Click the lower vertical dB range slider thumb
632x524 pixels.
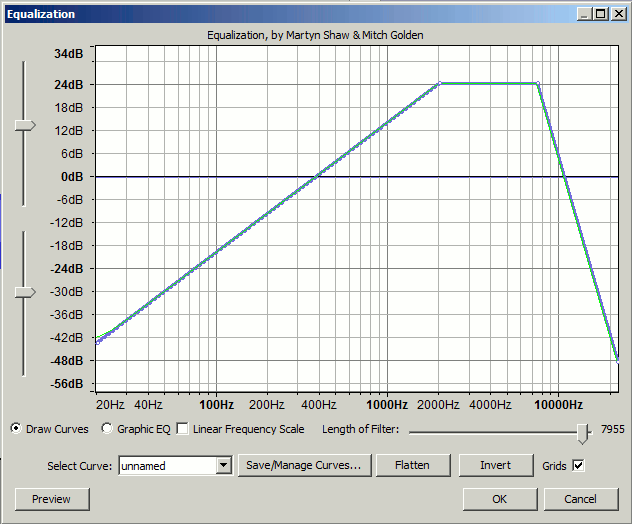coord(24,292)
